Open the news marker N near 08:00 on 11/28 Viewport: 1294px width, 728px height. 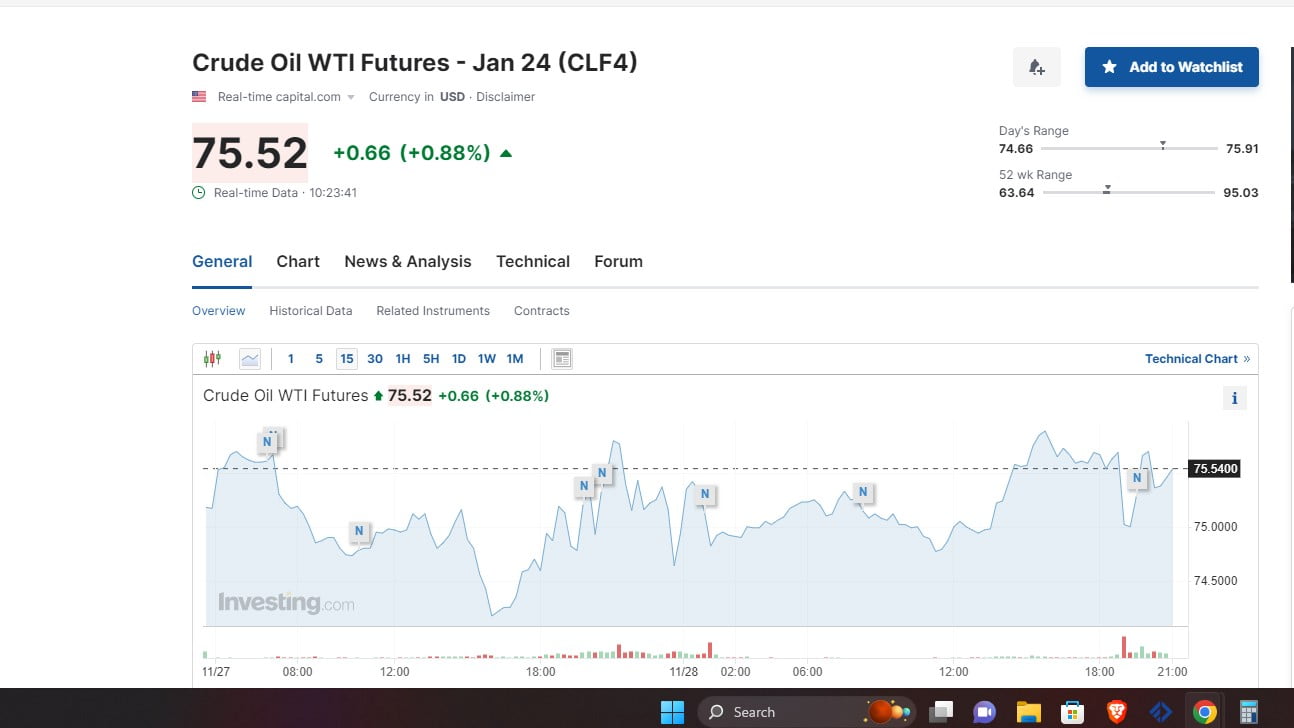(x=863, y=492)
